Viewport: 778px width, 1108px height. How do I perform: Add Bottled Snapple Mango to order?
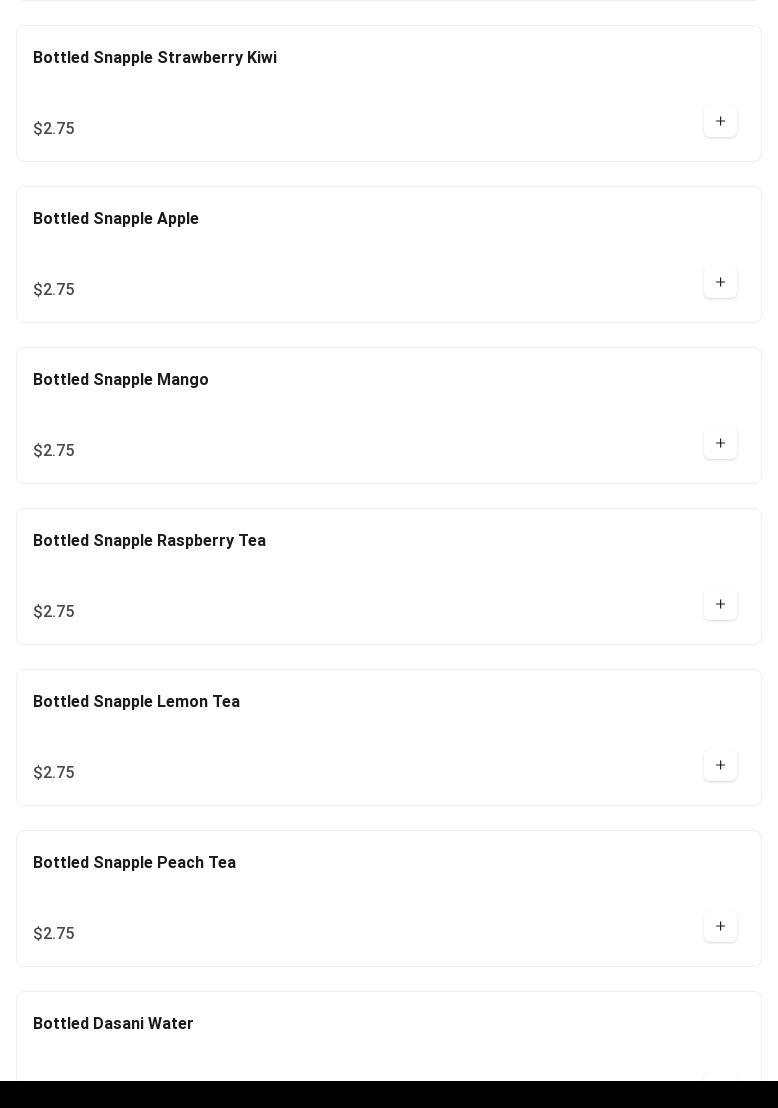pyautogui.click(x=720, y=444)
